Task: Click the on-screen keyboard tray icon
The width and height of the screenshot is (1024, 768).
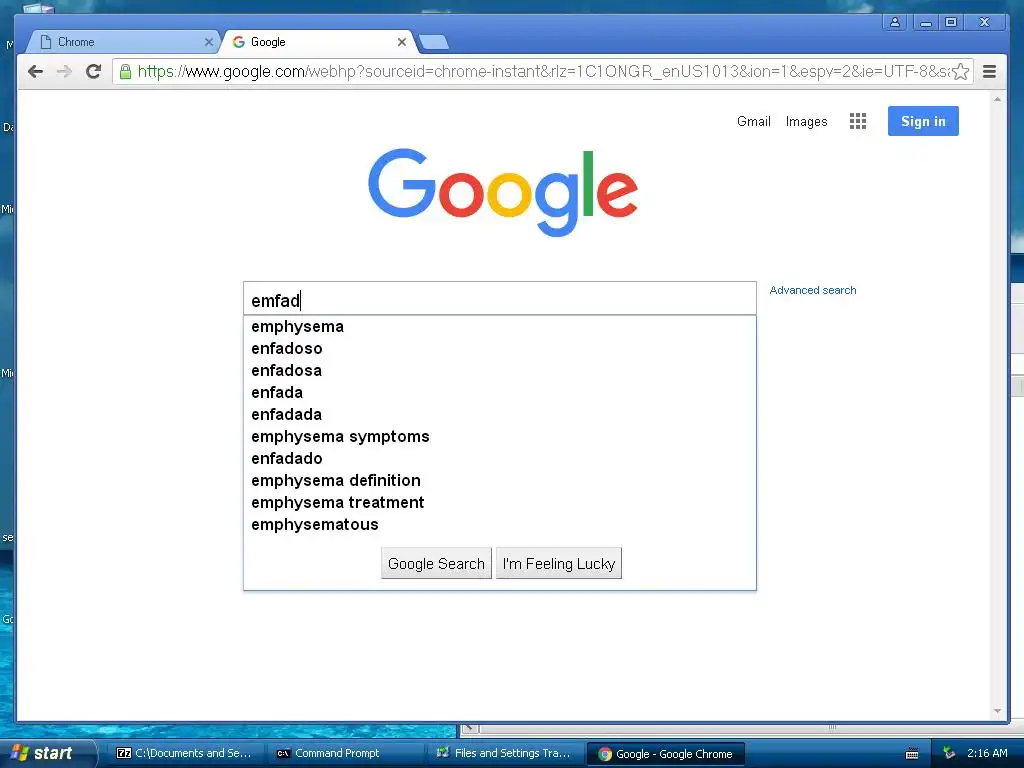Action: [912, 754]
